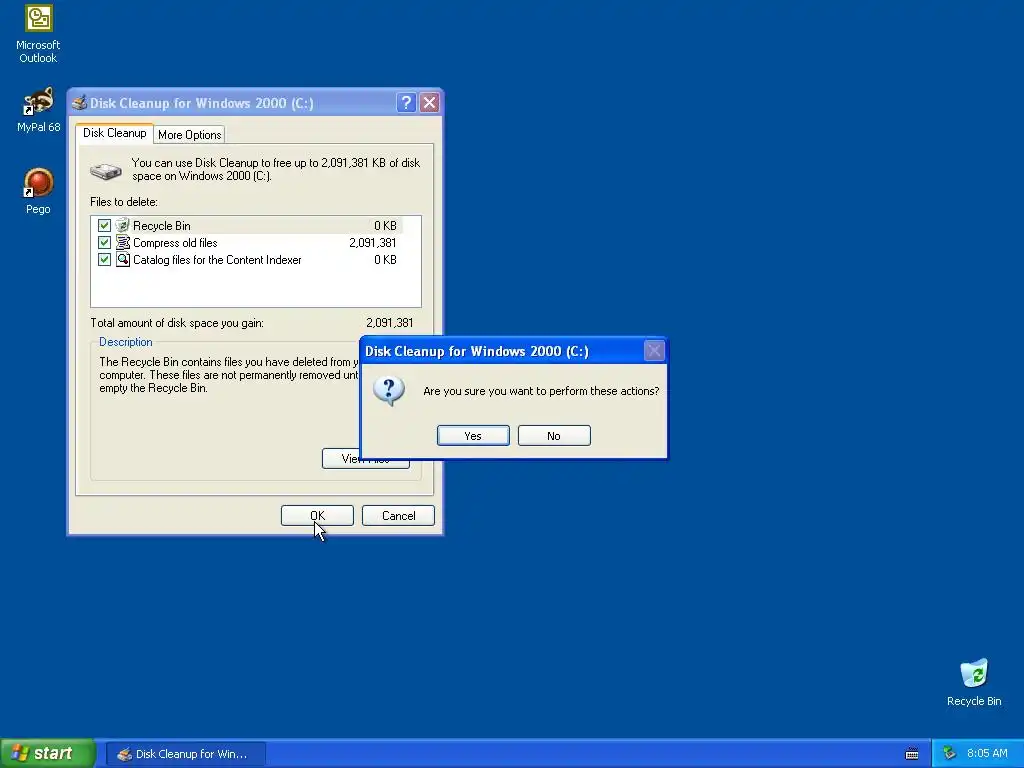
Task: Select the Recycle Bin desktop icon
Action: pos(974,682)
